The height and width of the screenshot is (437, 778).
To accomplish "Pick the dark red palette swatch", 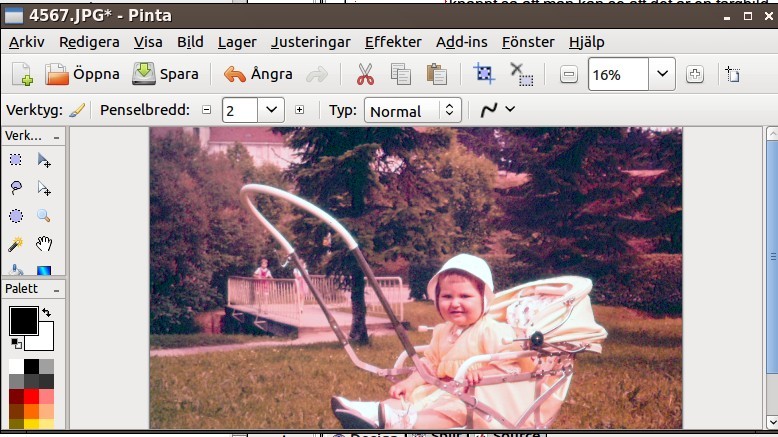I will point(16,396).
